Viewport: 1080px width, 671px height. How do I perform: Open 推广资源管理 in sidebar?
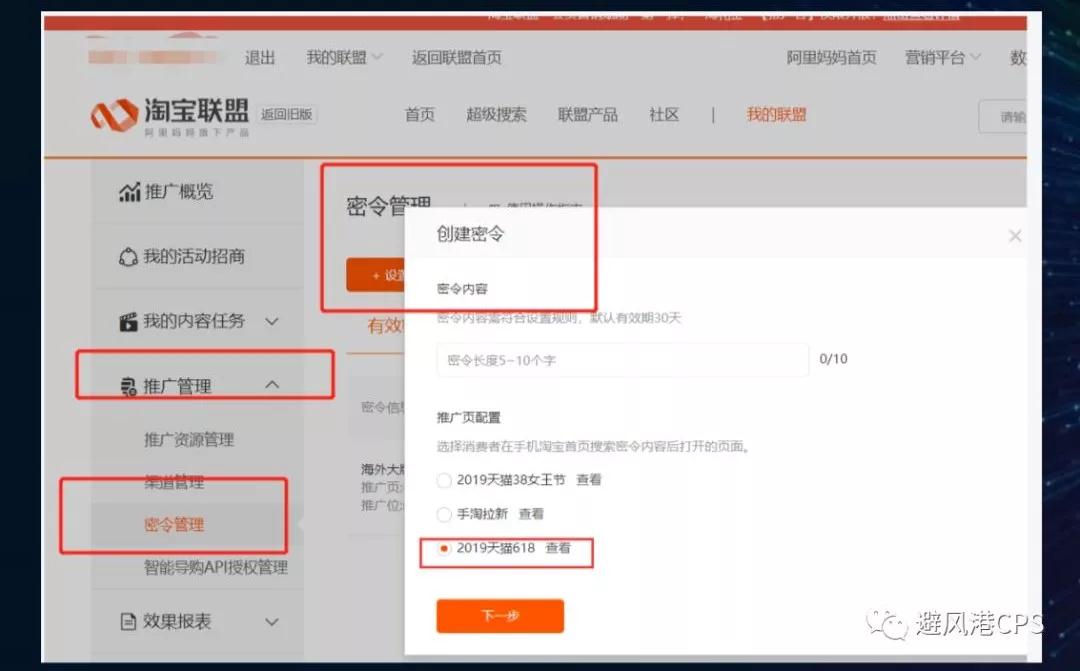coord(189,440)
